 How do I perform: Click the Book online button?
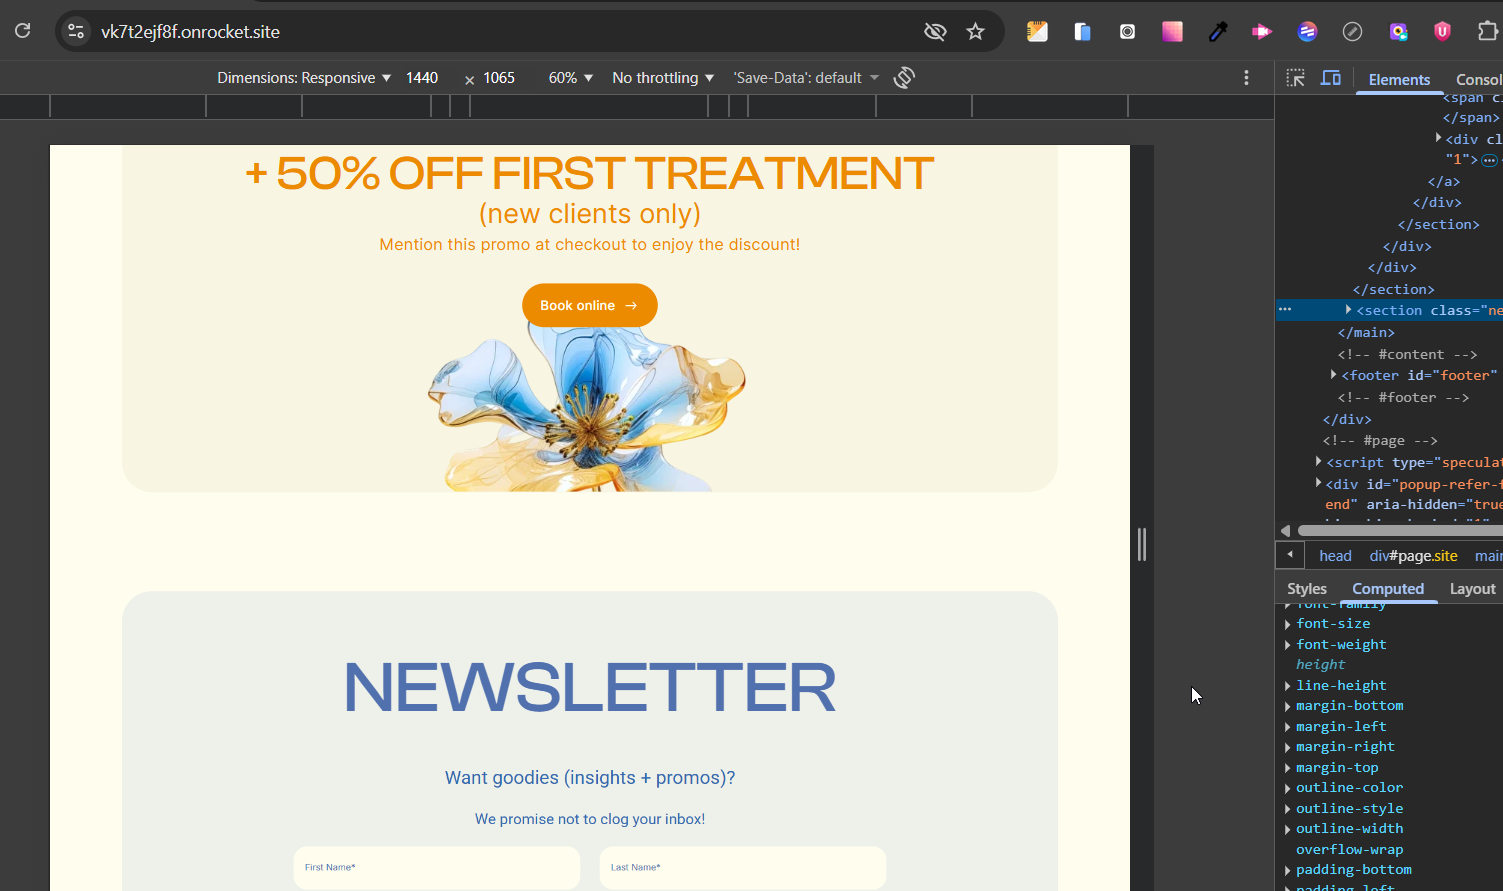click(590, 305)
